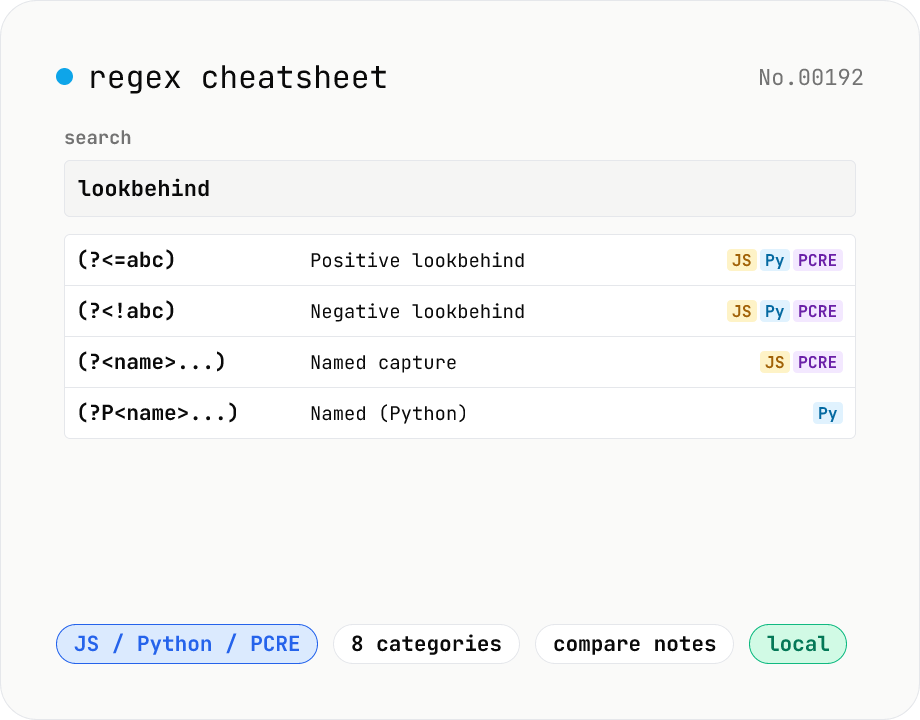Click JS badge on Negative lookbehind row

coord(742,311)
